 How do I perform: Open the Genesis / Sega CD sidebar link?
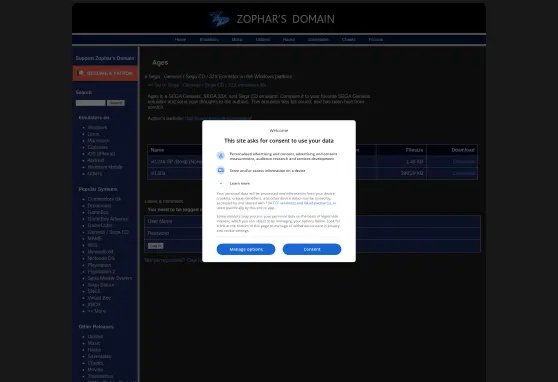pyautogui.click(x=108, y=232)
